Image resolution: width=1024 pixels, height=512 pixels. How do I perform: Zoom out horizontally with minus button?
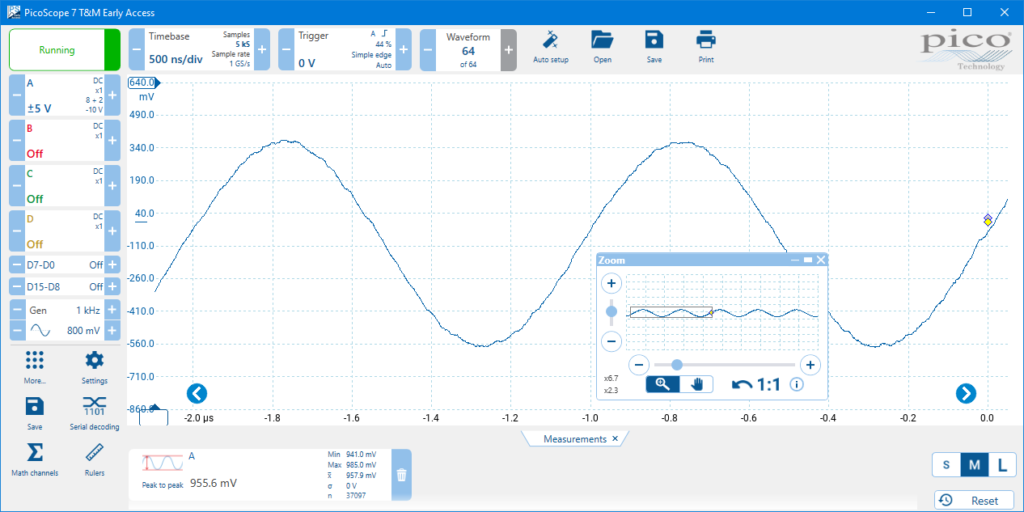tap(639, 364)
